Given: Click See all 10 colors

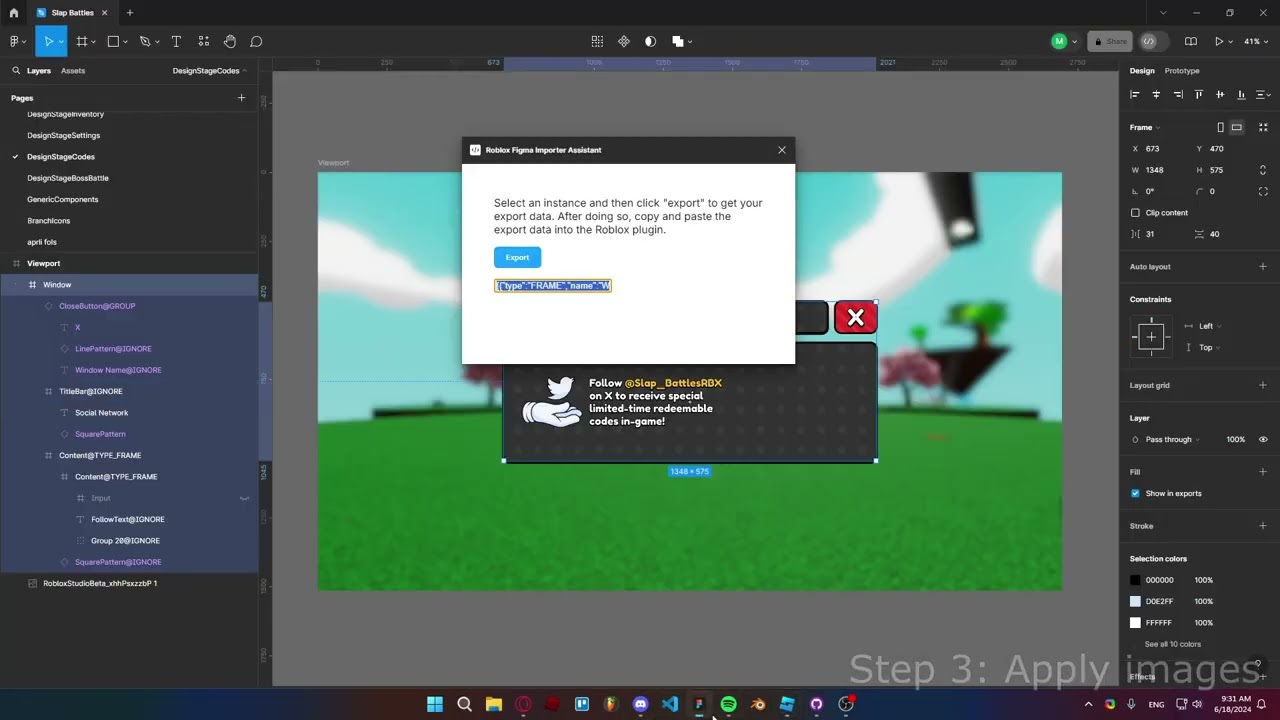Looking at the screenshot, I should pyautogui.click(x=1173, y=644).
